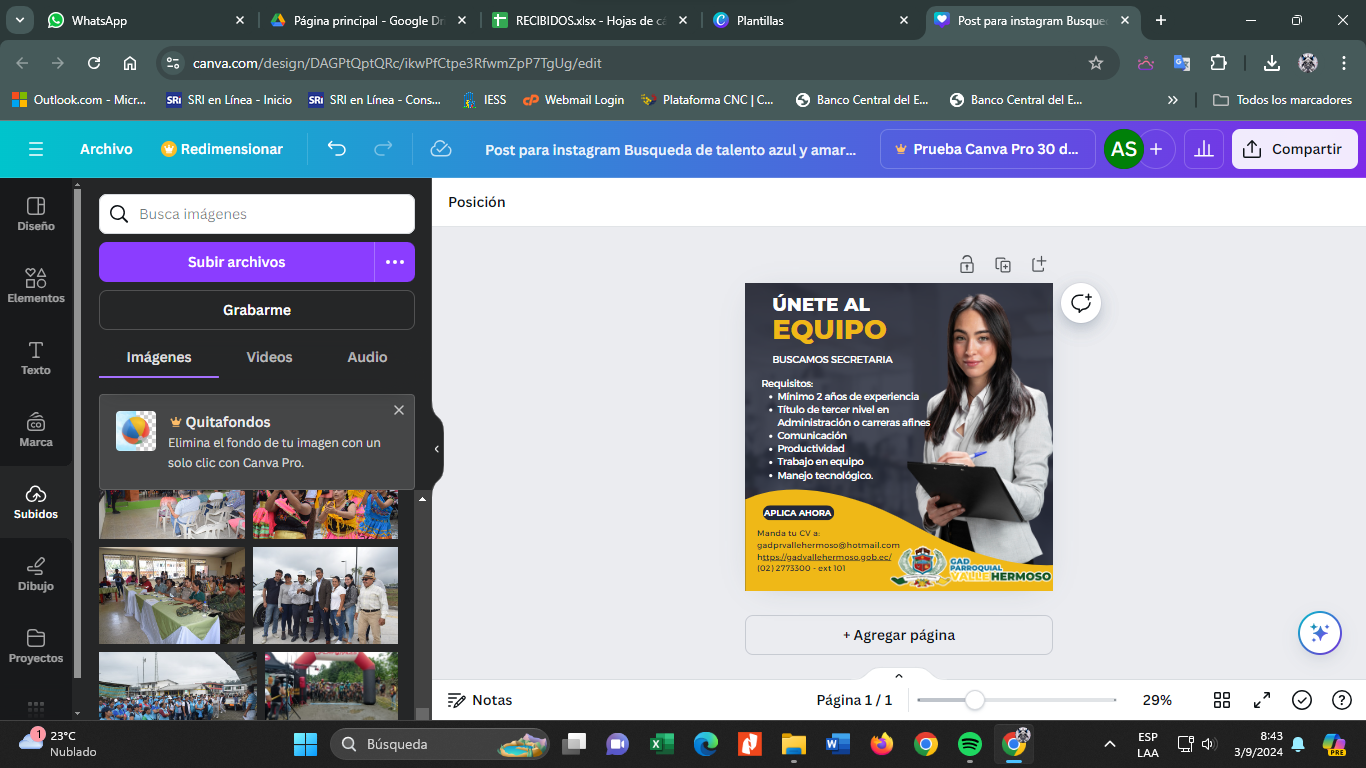Viewport: 1366px width, 768px height.
Task: Toggle fullscreen presentation mode
Action: point(1262,700)
